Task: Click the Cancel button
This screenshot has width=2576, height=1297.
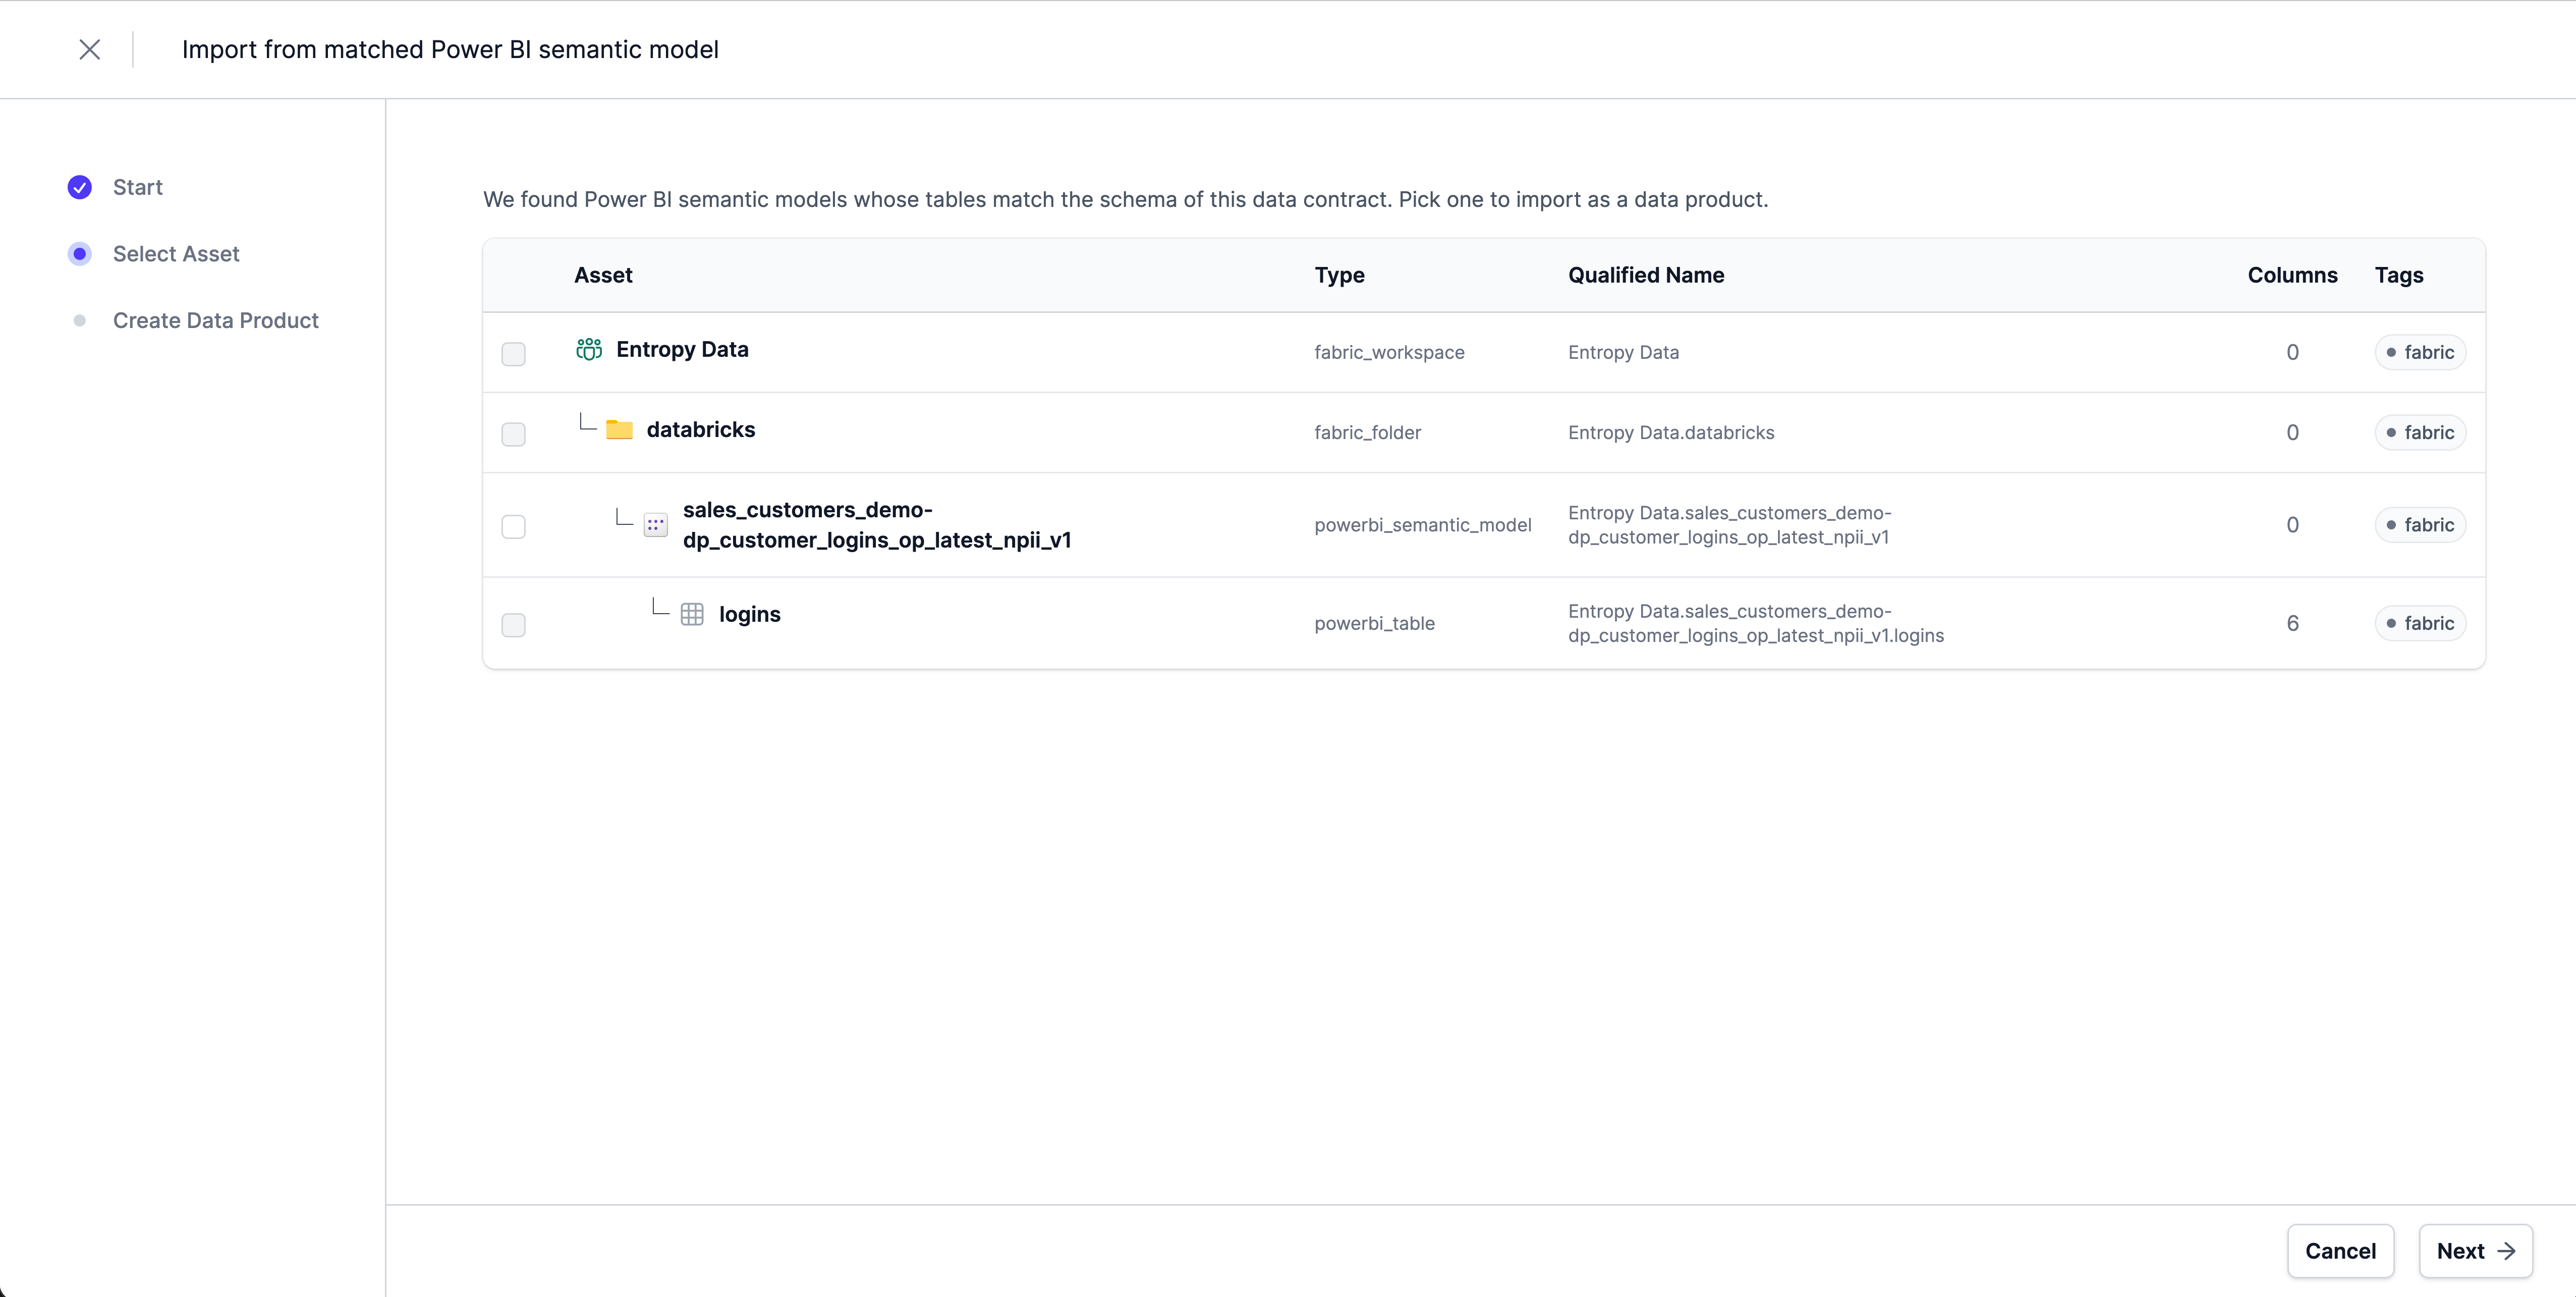Action: [2340, 1251]
